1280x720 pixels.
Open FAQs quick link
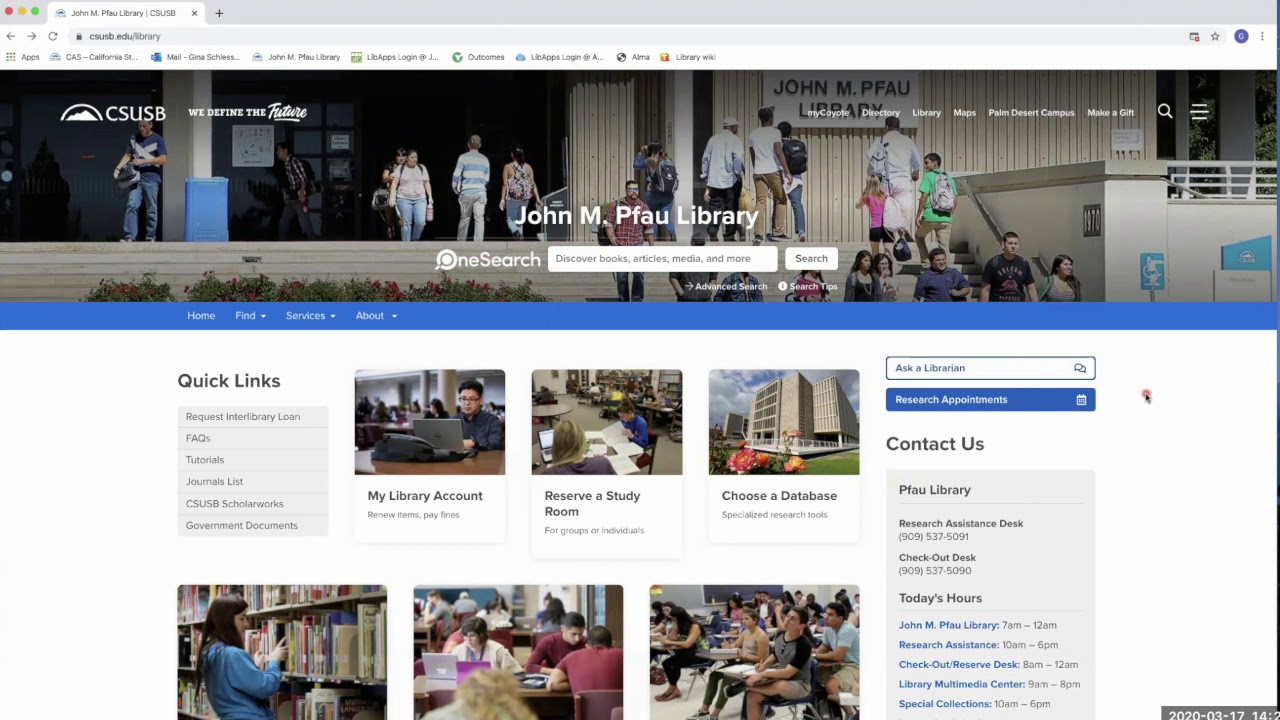252,438
